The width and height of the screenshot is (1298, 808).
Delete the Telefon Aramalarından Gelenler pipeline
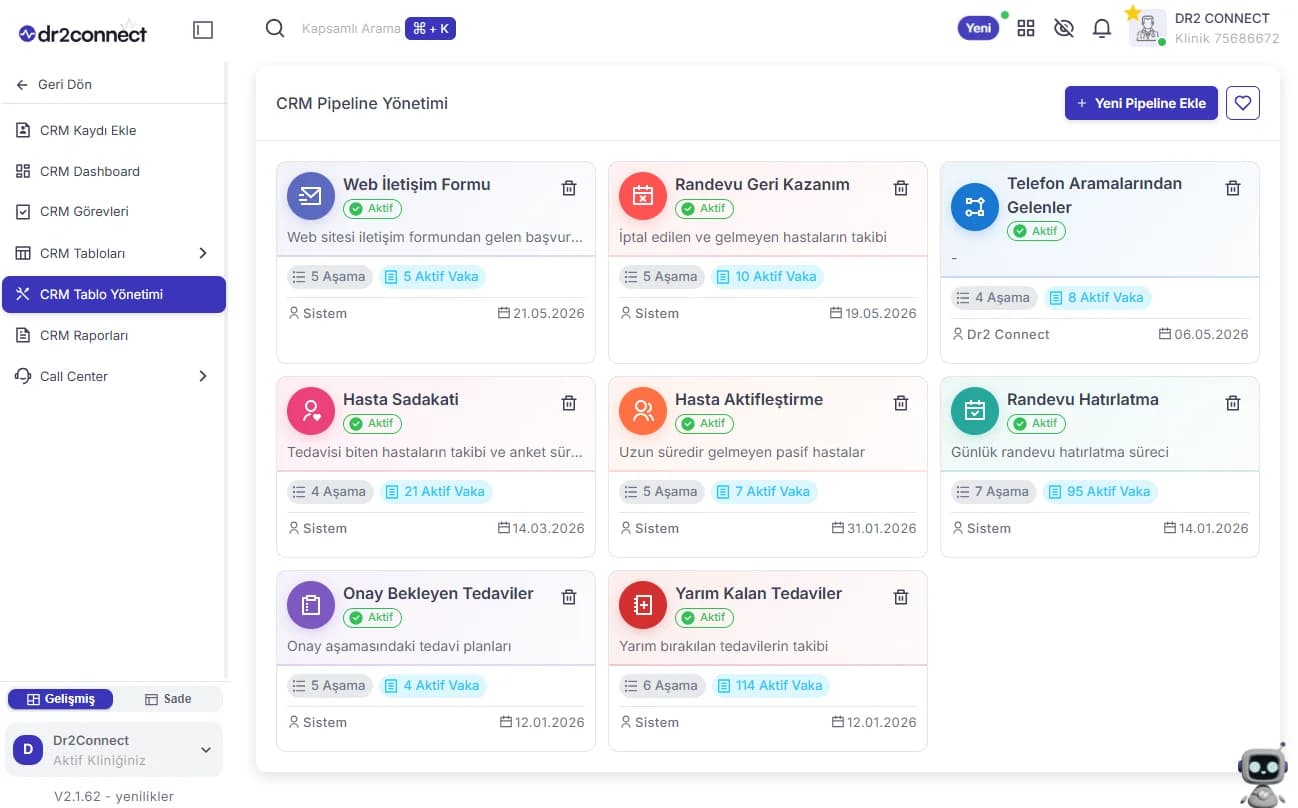tap(1233, 188)
